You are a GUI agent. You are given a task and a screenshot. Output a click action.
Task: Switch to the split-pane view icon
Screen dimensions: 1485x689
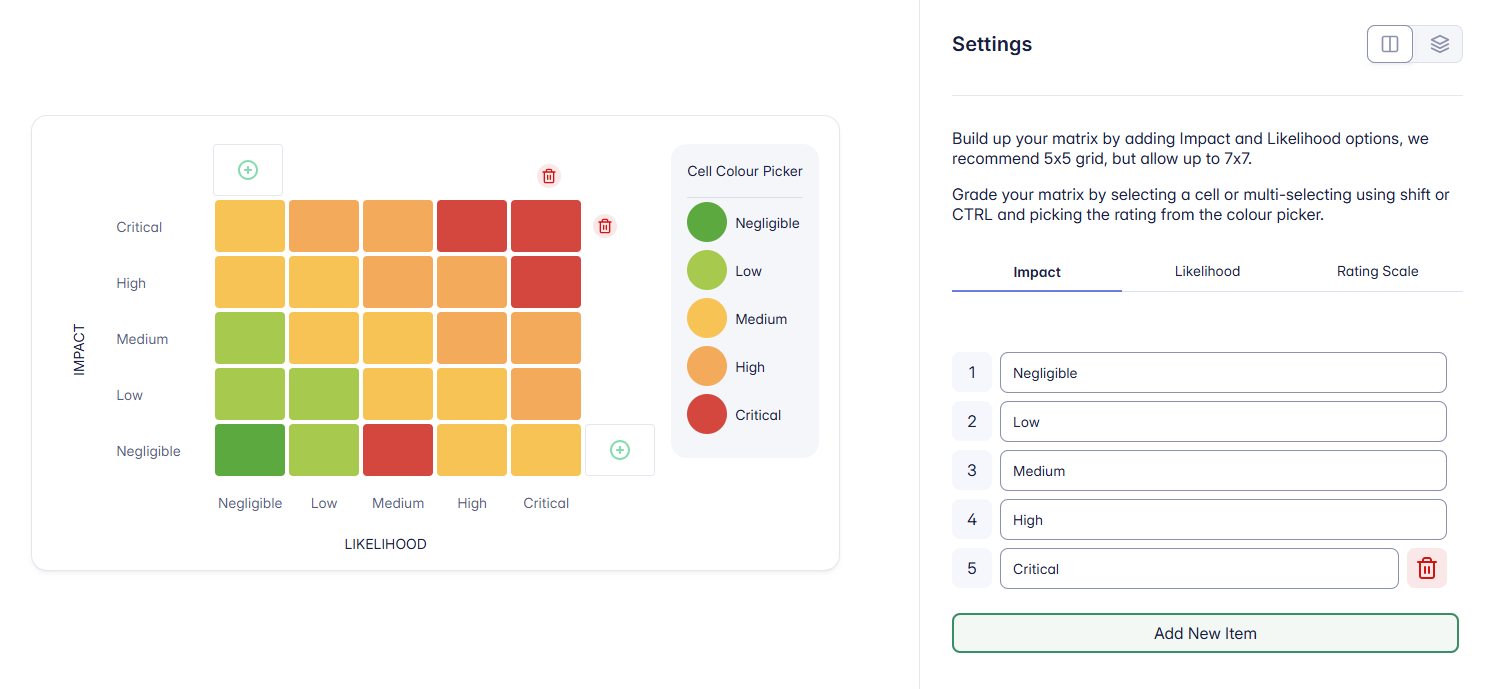(x=1390, y=44)
